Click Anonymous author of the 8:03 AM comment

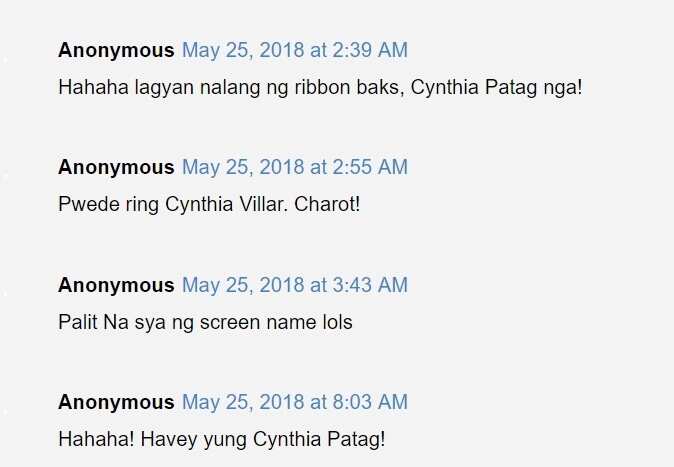pyautogui.click(x=116, y=402)
